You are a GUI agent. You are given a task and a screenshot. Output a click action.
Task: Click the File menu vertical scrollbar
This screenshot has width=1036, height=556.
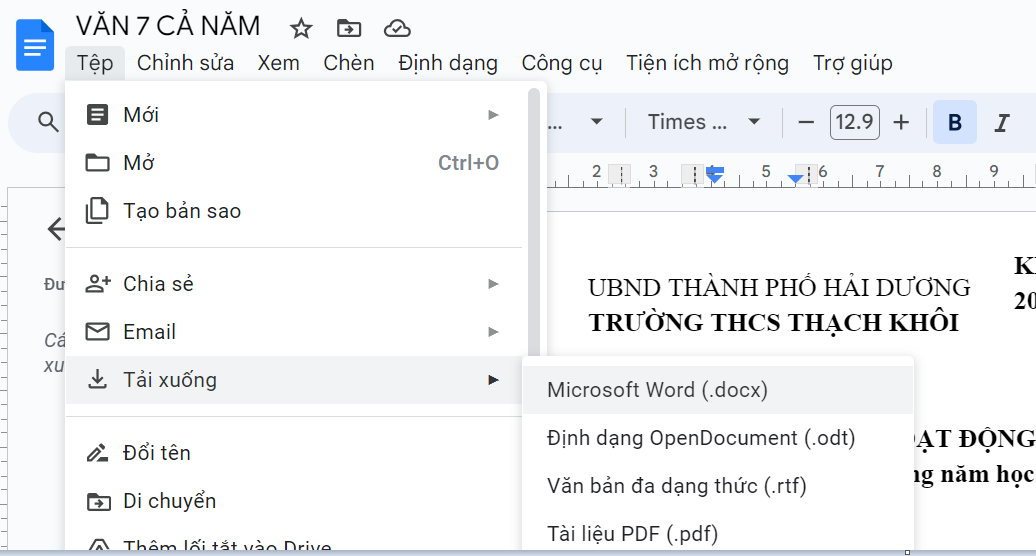tap(534, 225)
